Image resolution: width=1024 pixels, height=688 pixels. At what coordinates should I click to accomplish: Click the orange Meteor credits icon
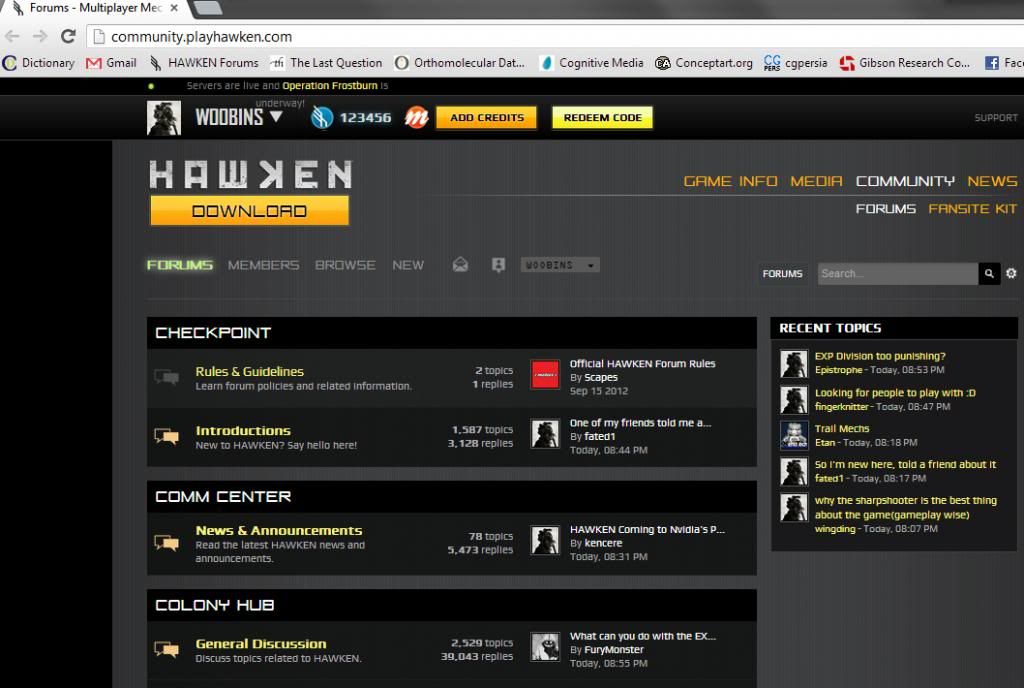(x=416, y=117)
